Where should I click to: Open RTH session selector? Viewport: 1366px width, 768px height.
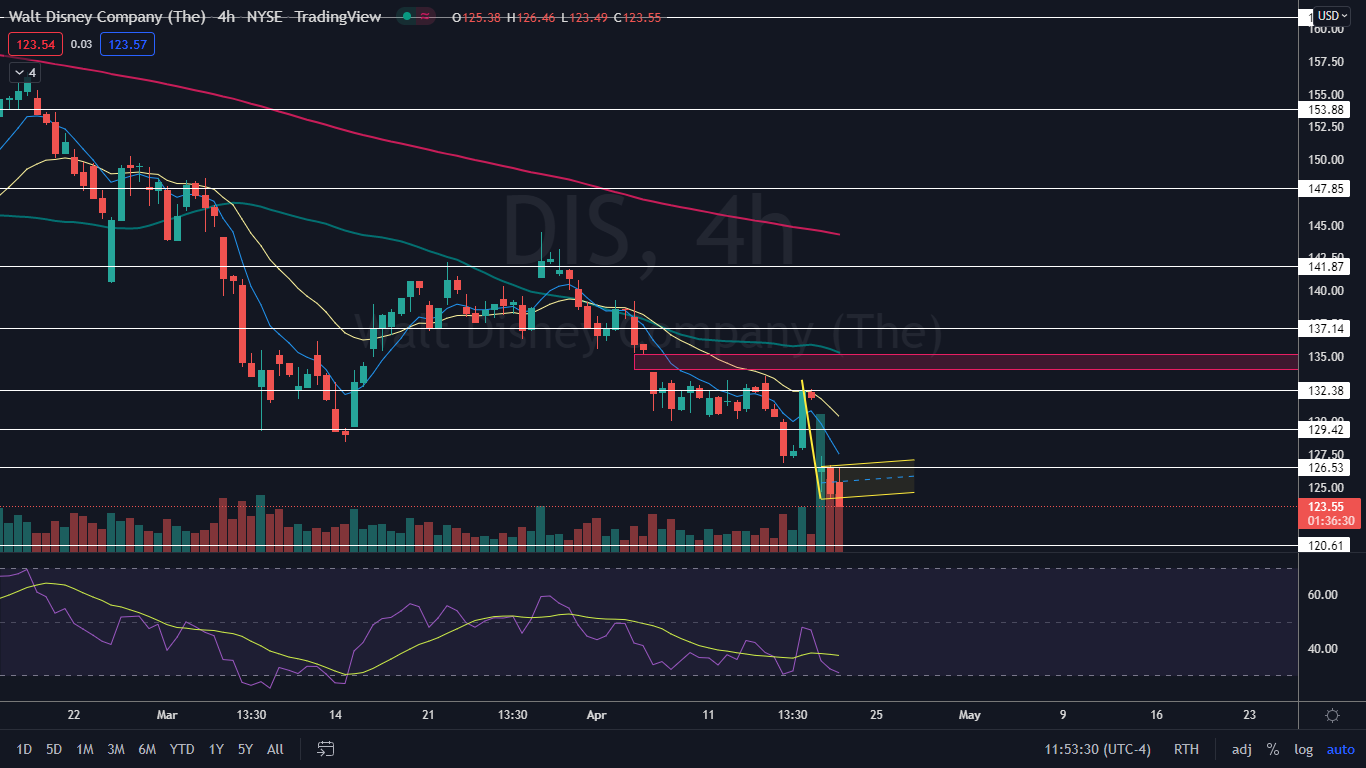point(1186,749)
